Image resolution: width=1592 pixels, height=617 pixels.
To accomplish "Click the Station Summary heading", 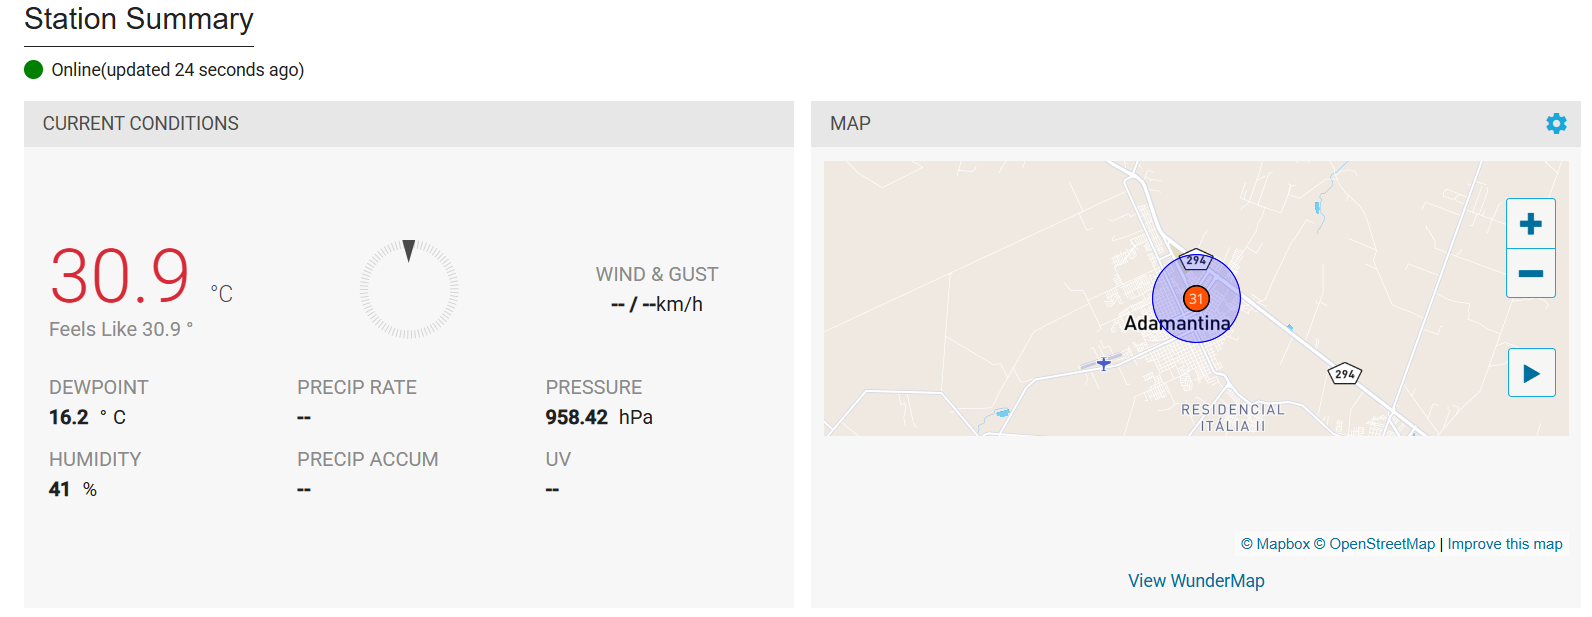I will (139, 19).
